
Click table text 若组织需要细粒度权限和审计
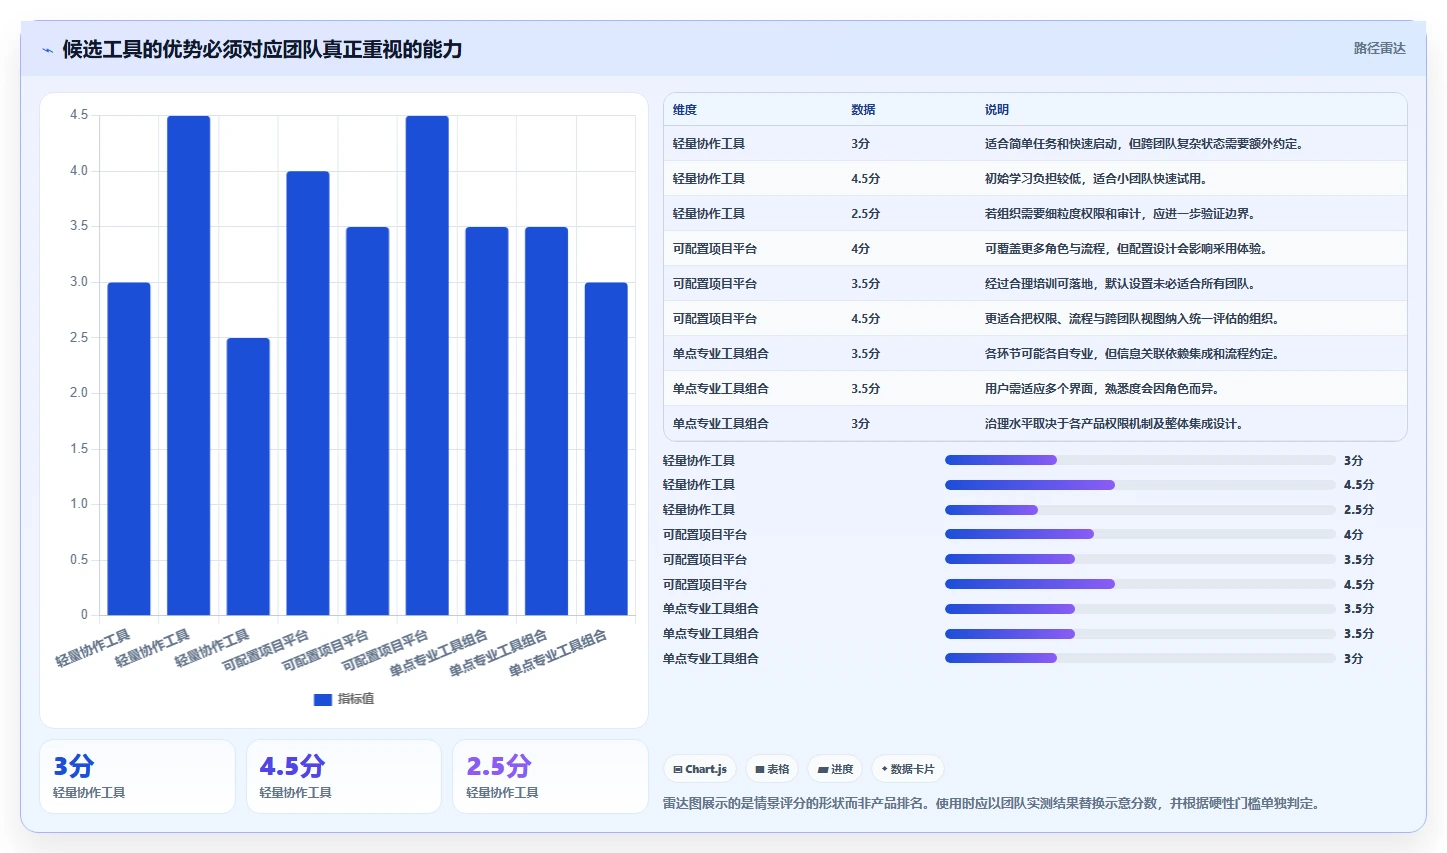point(1063,214)
